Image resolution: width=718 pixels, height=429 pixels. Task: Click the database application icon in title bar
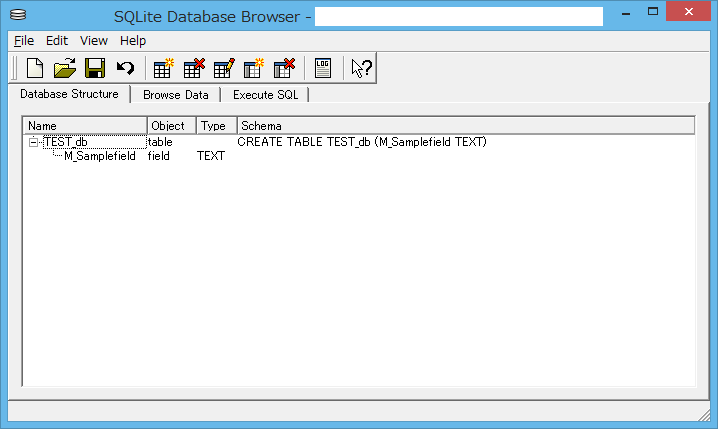(18, 15)
